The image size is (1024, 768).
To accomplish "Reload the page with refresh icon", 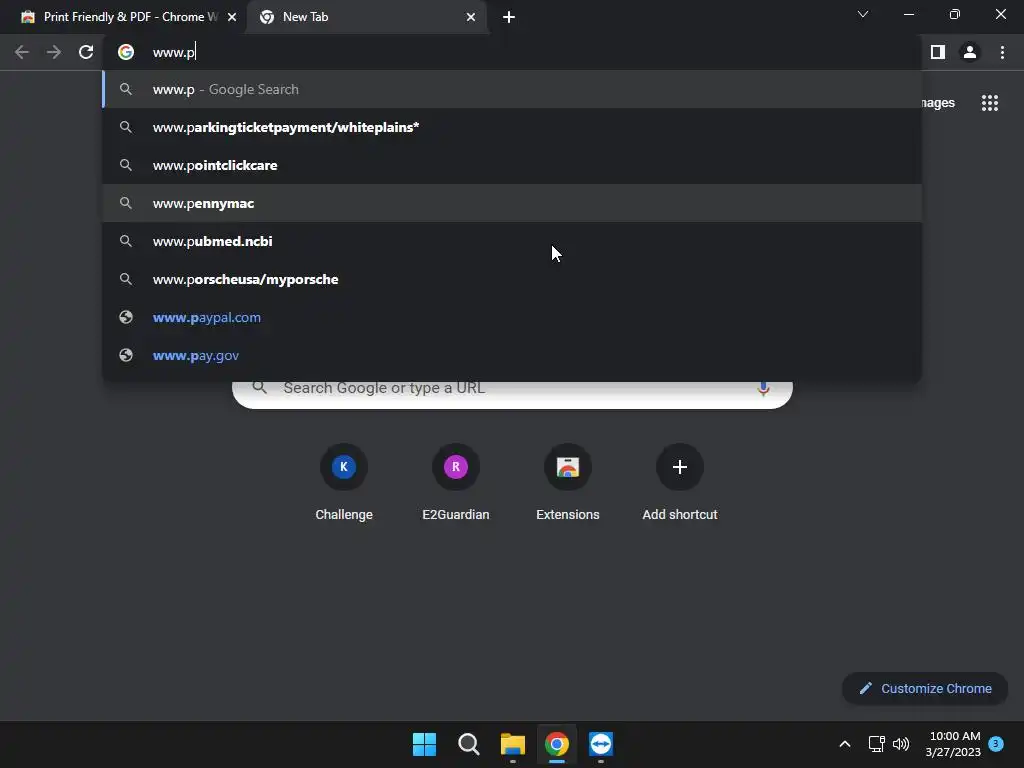I will [86, 52].
